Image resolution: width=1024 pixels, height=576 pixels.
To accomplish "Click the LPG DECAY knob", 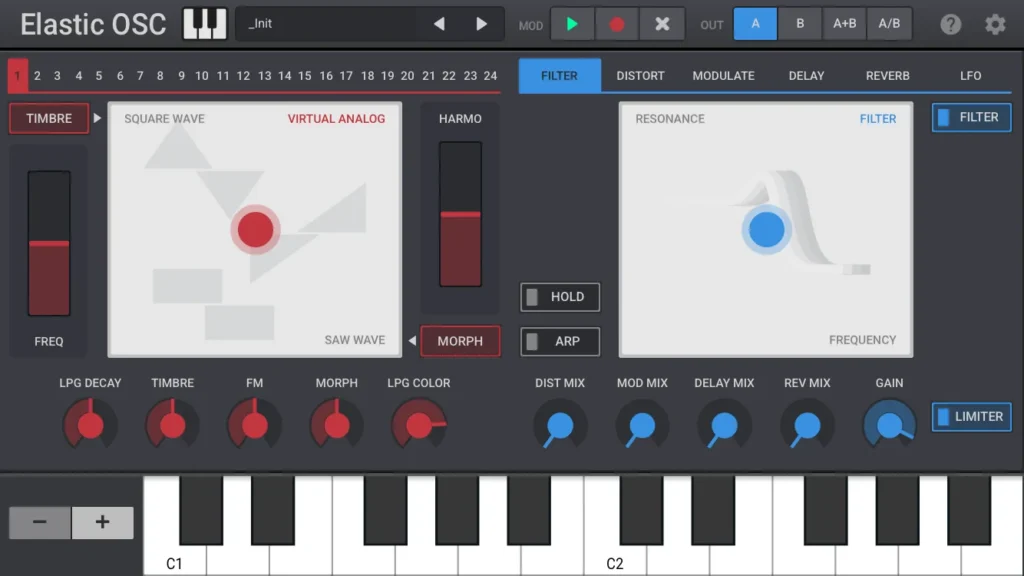I will pyautogui.click(x=90, y=425).
